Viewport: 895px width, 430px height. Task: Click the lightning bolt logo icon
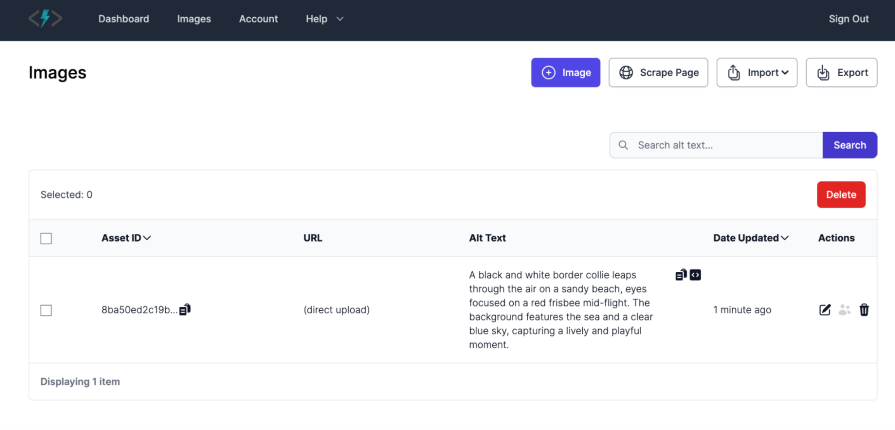pos(45,19)
